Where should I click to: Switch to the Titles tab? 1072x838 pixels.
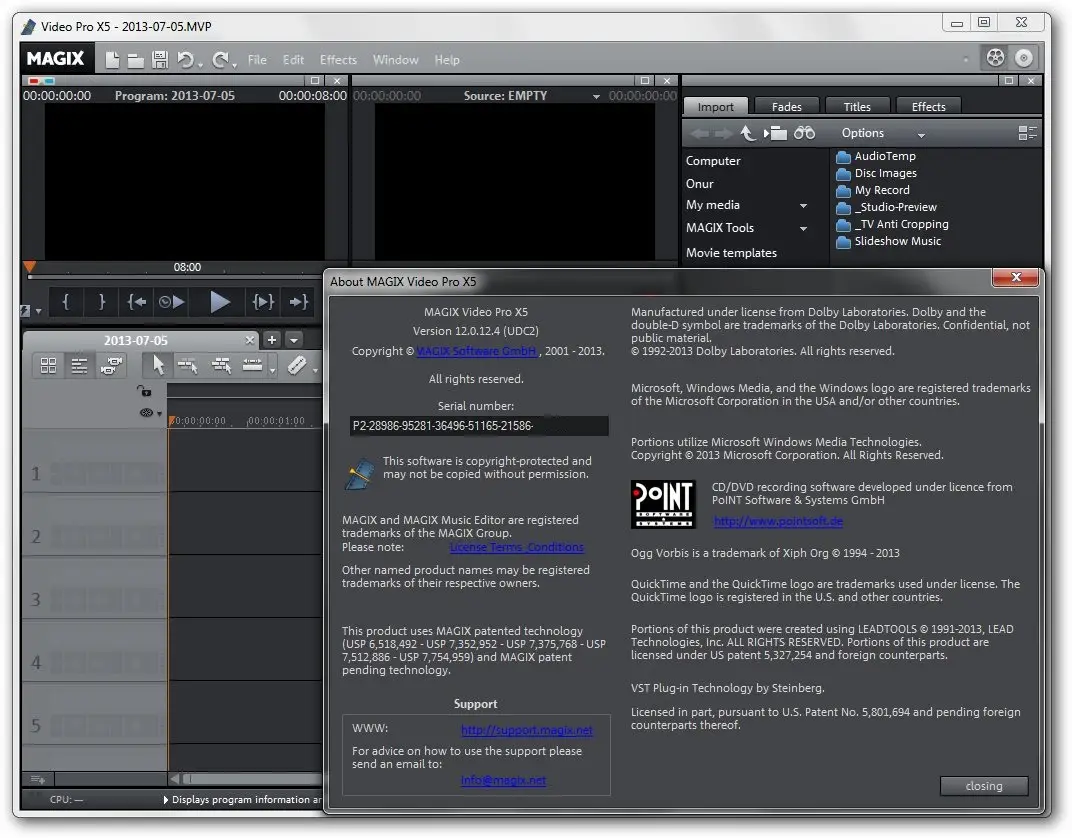click(x=857, y=107)
